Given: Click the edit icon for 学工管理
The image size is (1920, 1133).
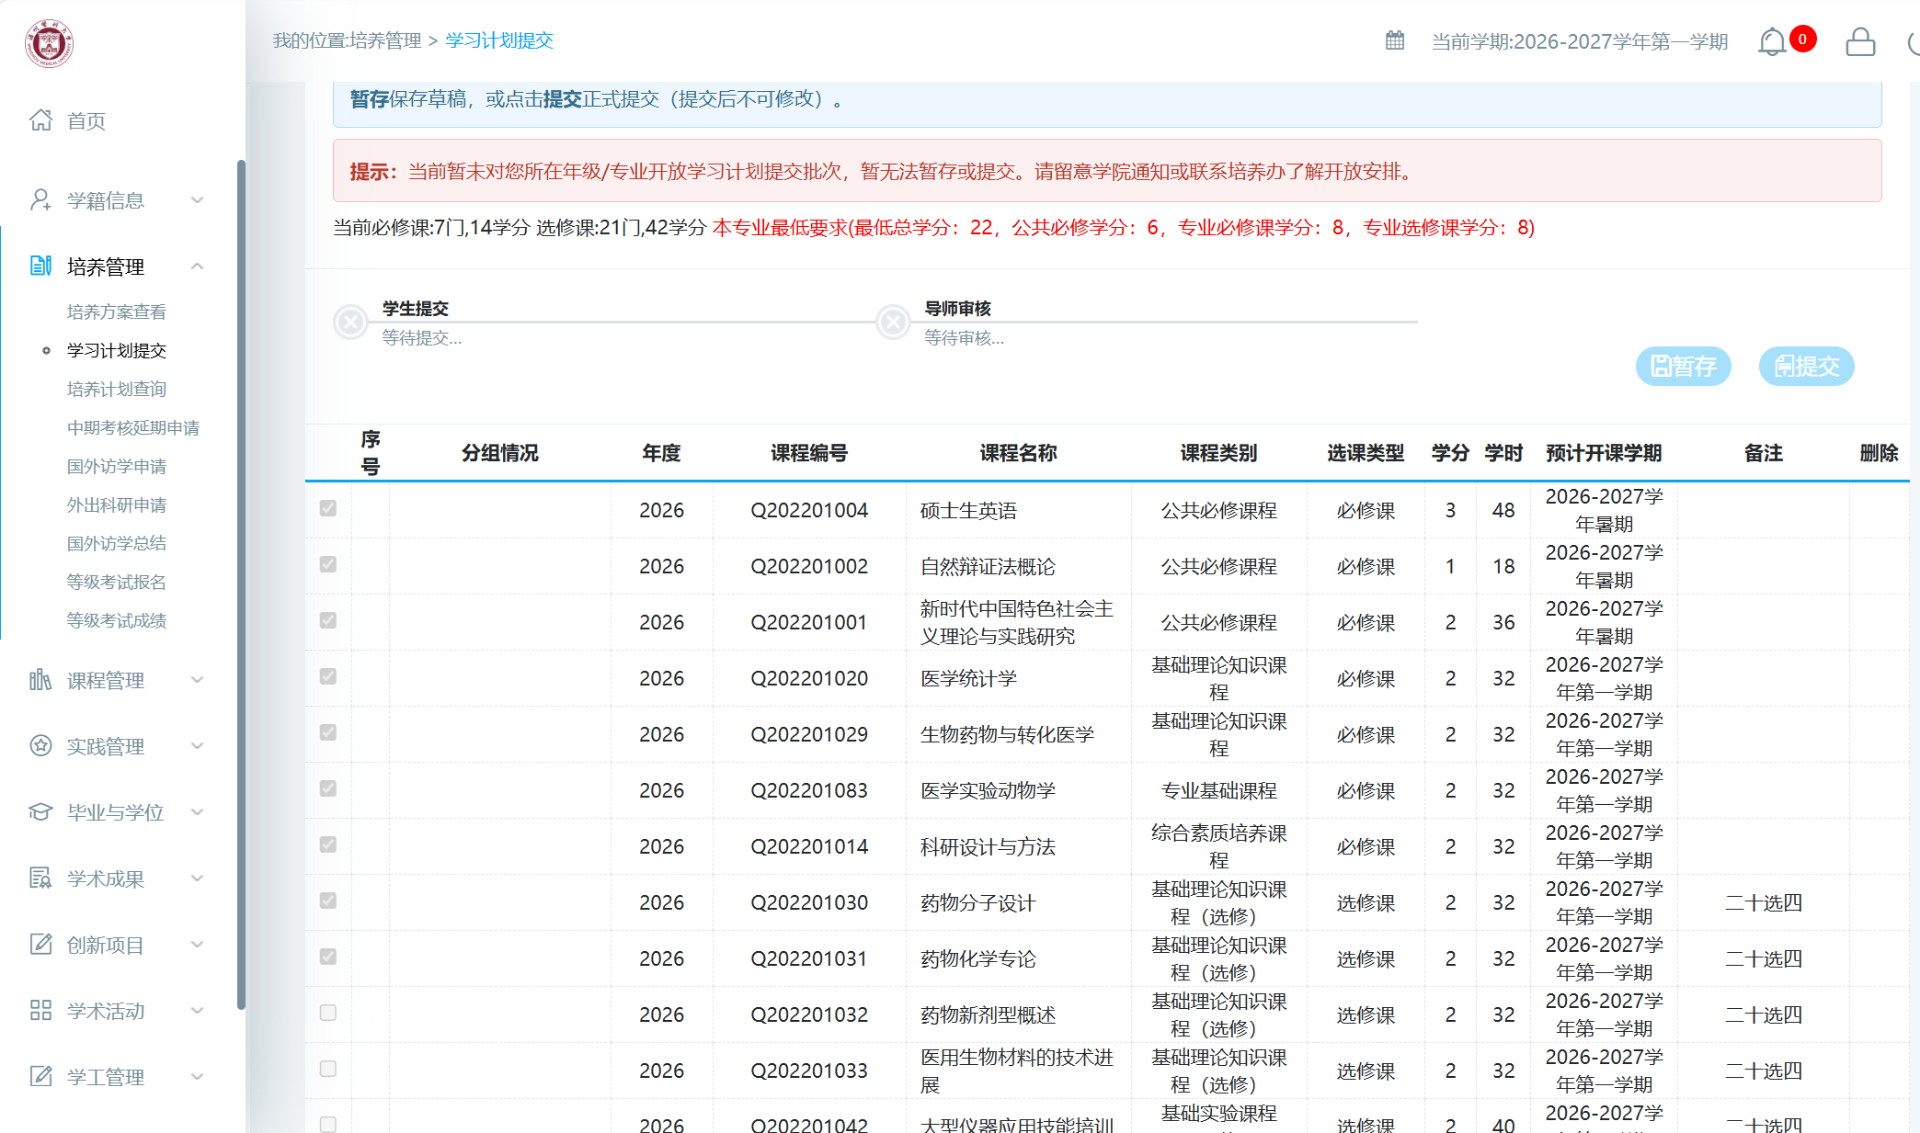Looking at the screenshot, I should tap(41, 1076).
